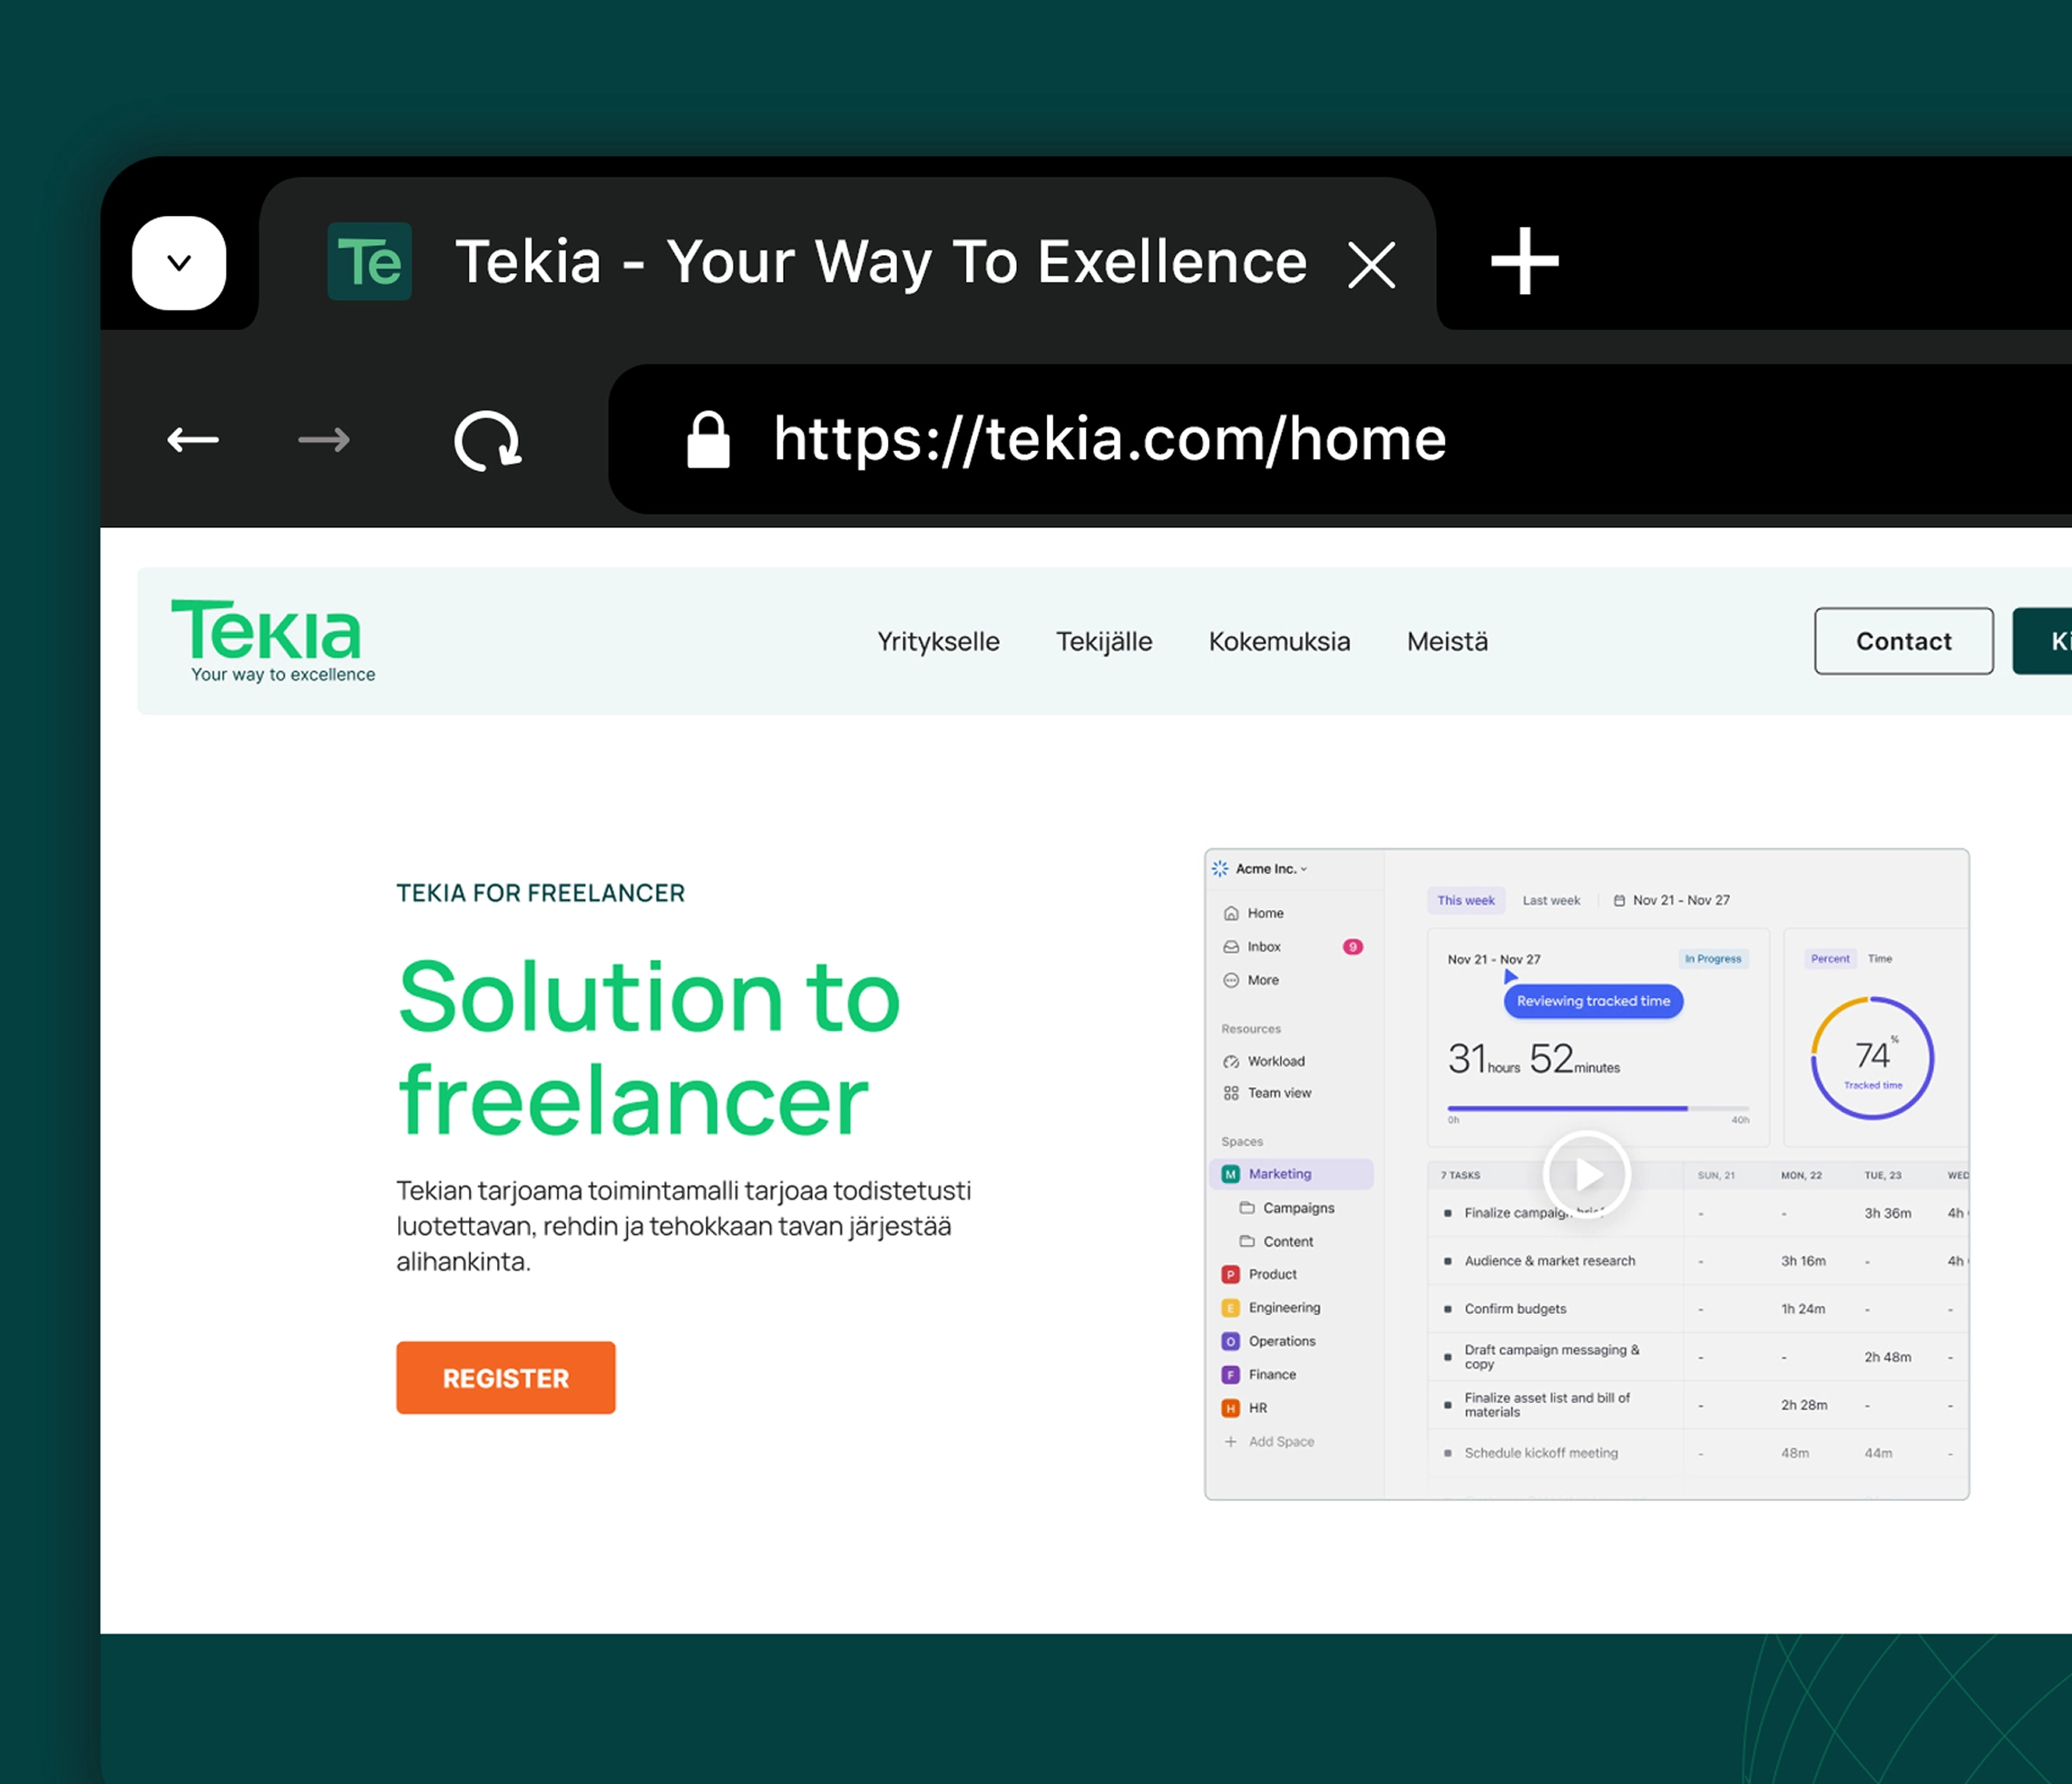
Task: Open the Tekijälle menu item
Action: pos(1104,641)
